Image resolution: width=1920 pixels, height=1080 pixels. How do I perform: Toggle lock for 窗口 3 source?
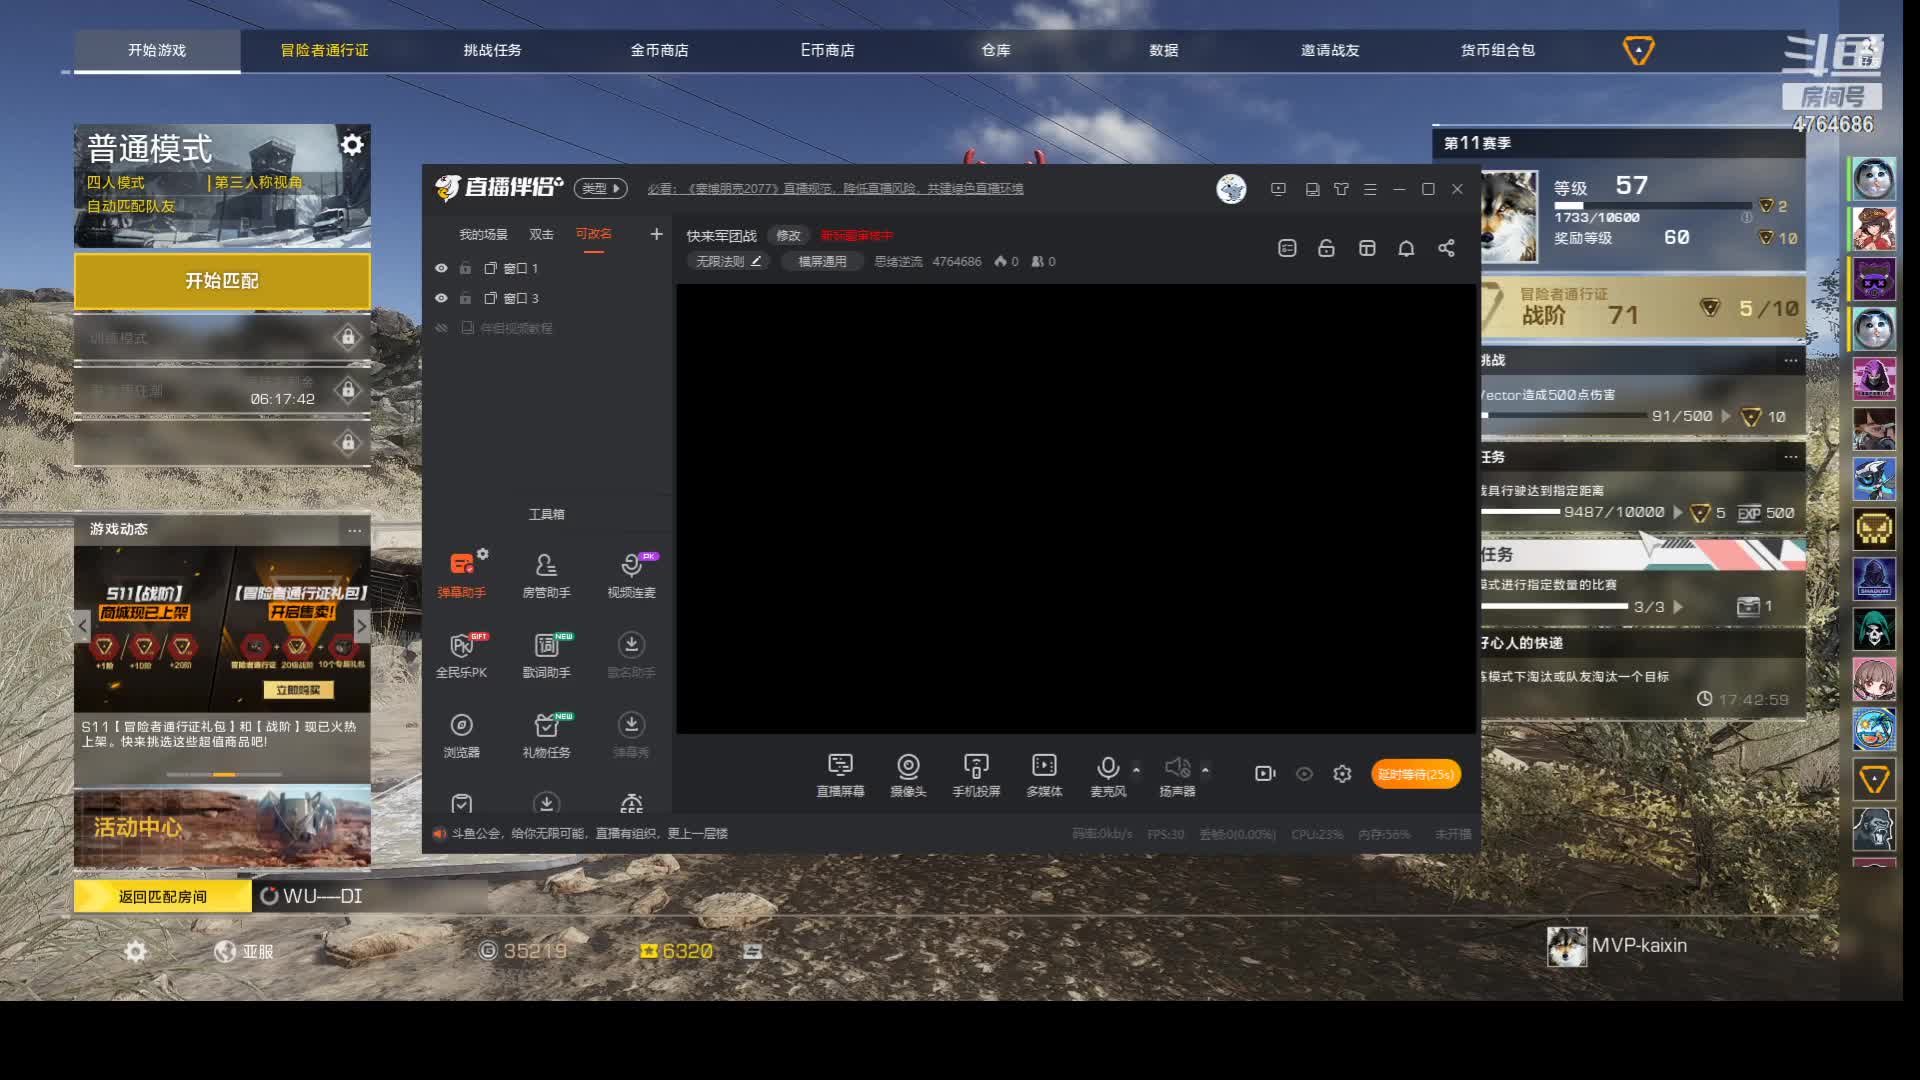pos(465,298)
